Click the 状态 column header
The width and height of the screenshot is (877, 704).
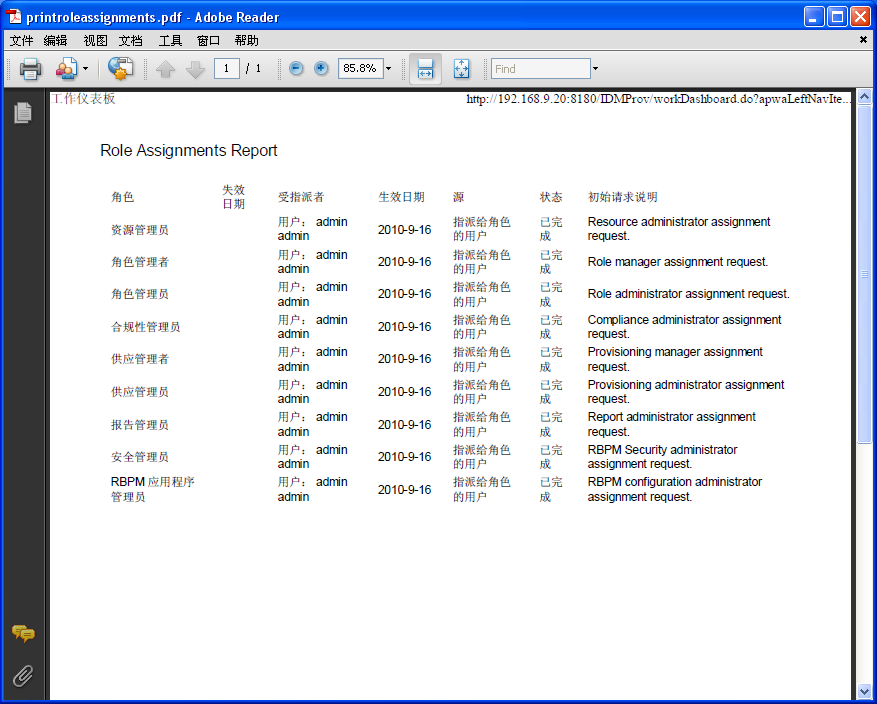point(551,197)
